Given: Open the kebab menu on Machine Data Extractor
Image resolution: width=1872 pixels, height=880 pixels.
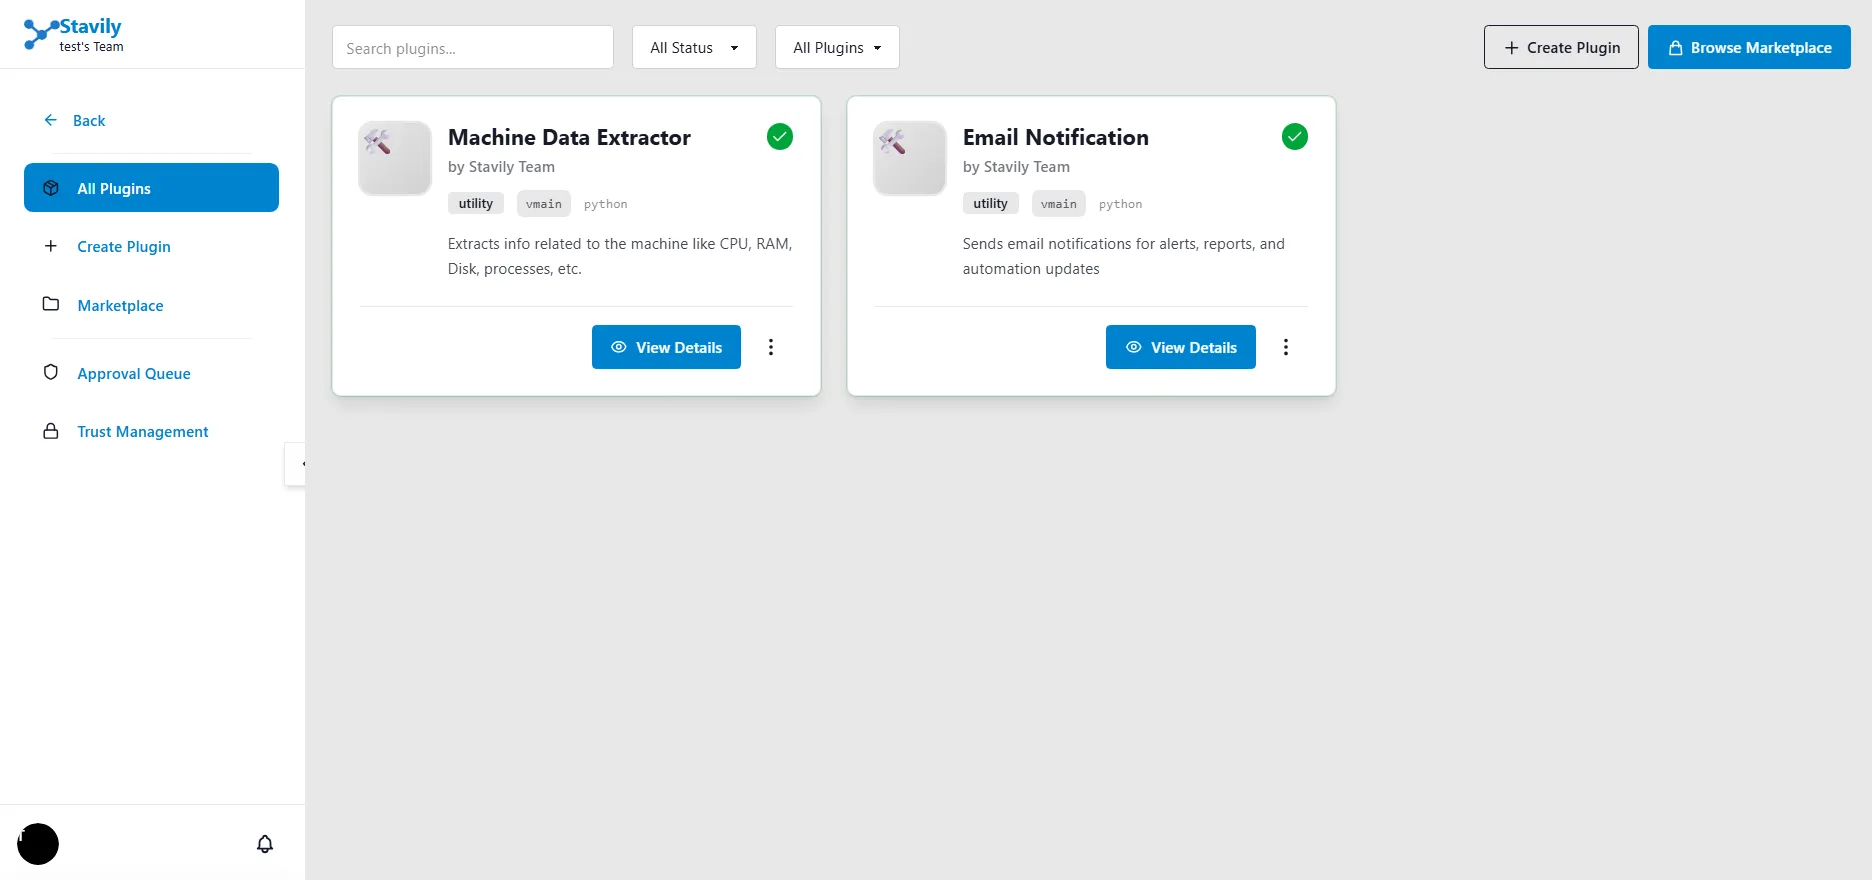Looking at the screenshot, I should point(770,347).
